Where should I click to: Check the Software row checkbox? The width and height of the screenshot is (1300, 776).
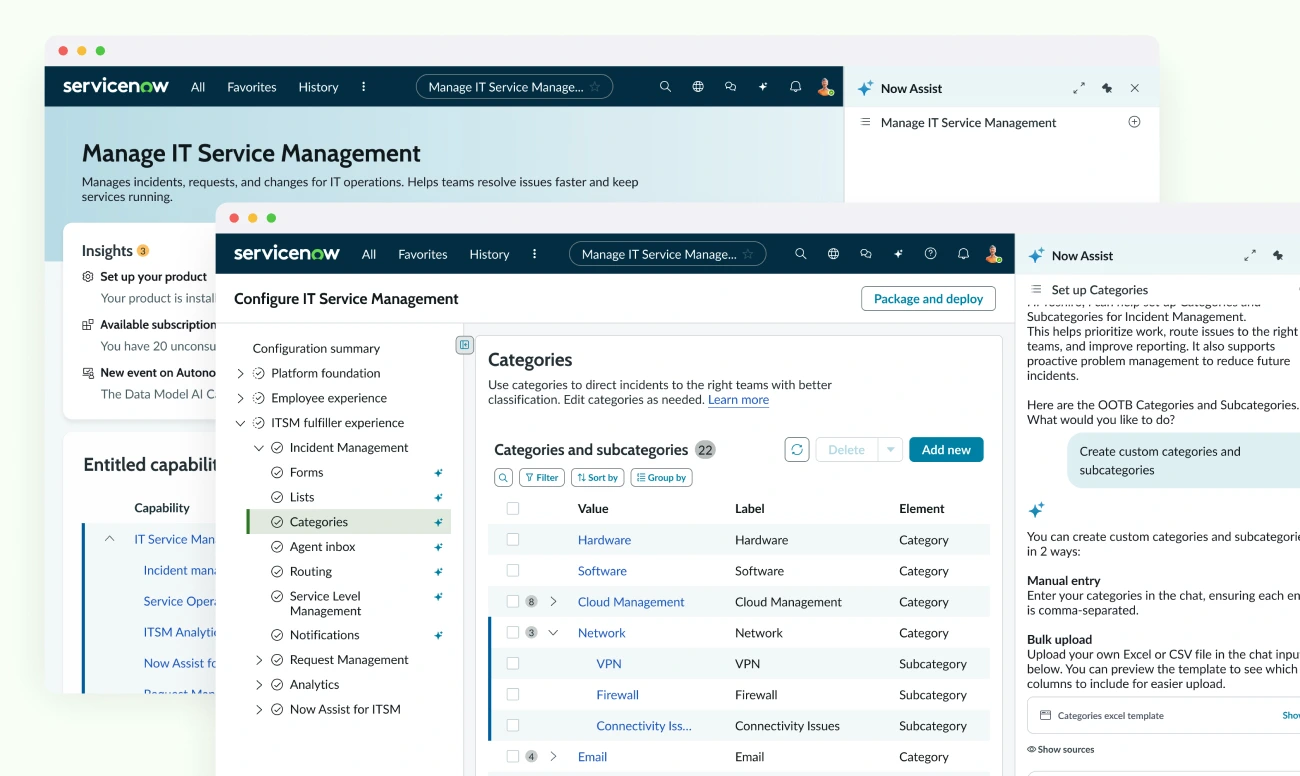point(513,570)
